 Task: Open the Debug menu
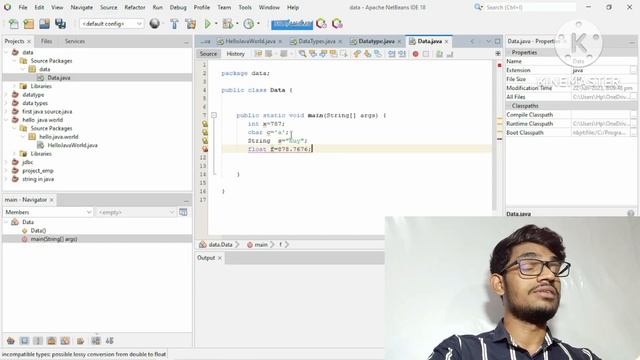178,7
